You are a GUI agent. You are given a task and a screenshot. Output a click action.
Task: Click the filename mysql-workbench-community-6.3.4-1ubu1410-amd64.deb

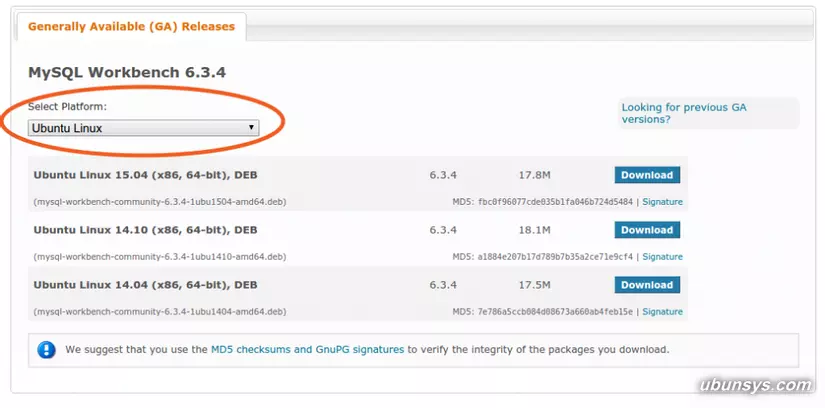pyautogui.click(x=160, y=257)
